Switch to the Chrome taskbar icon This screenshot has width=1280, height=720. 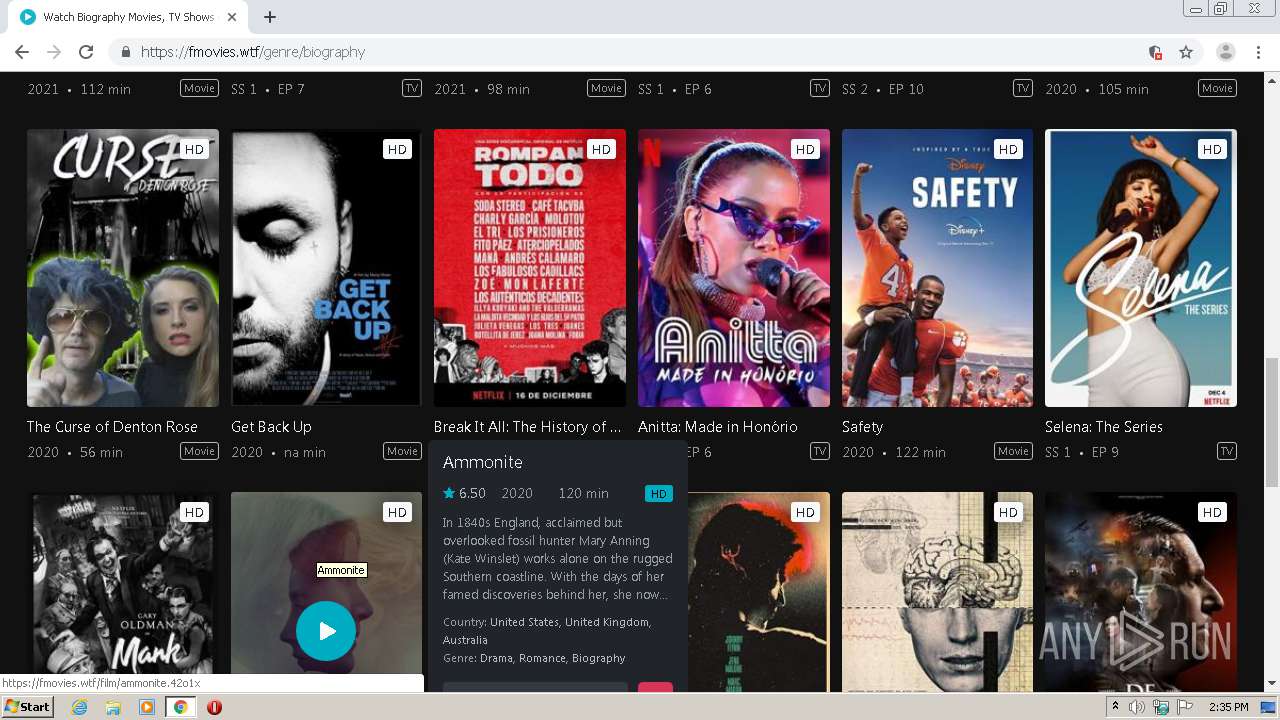(180, 707)
